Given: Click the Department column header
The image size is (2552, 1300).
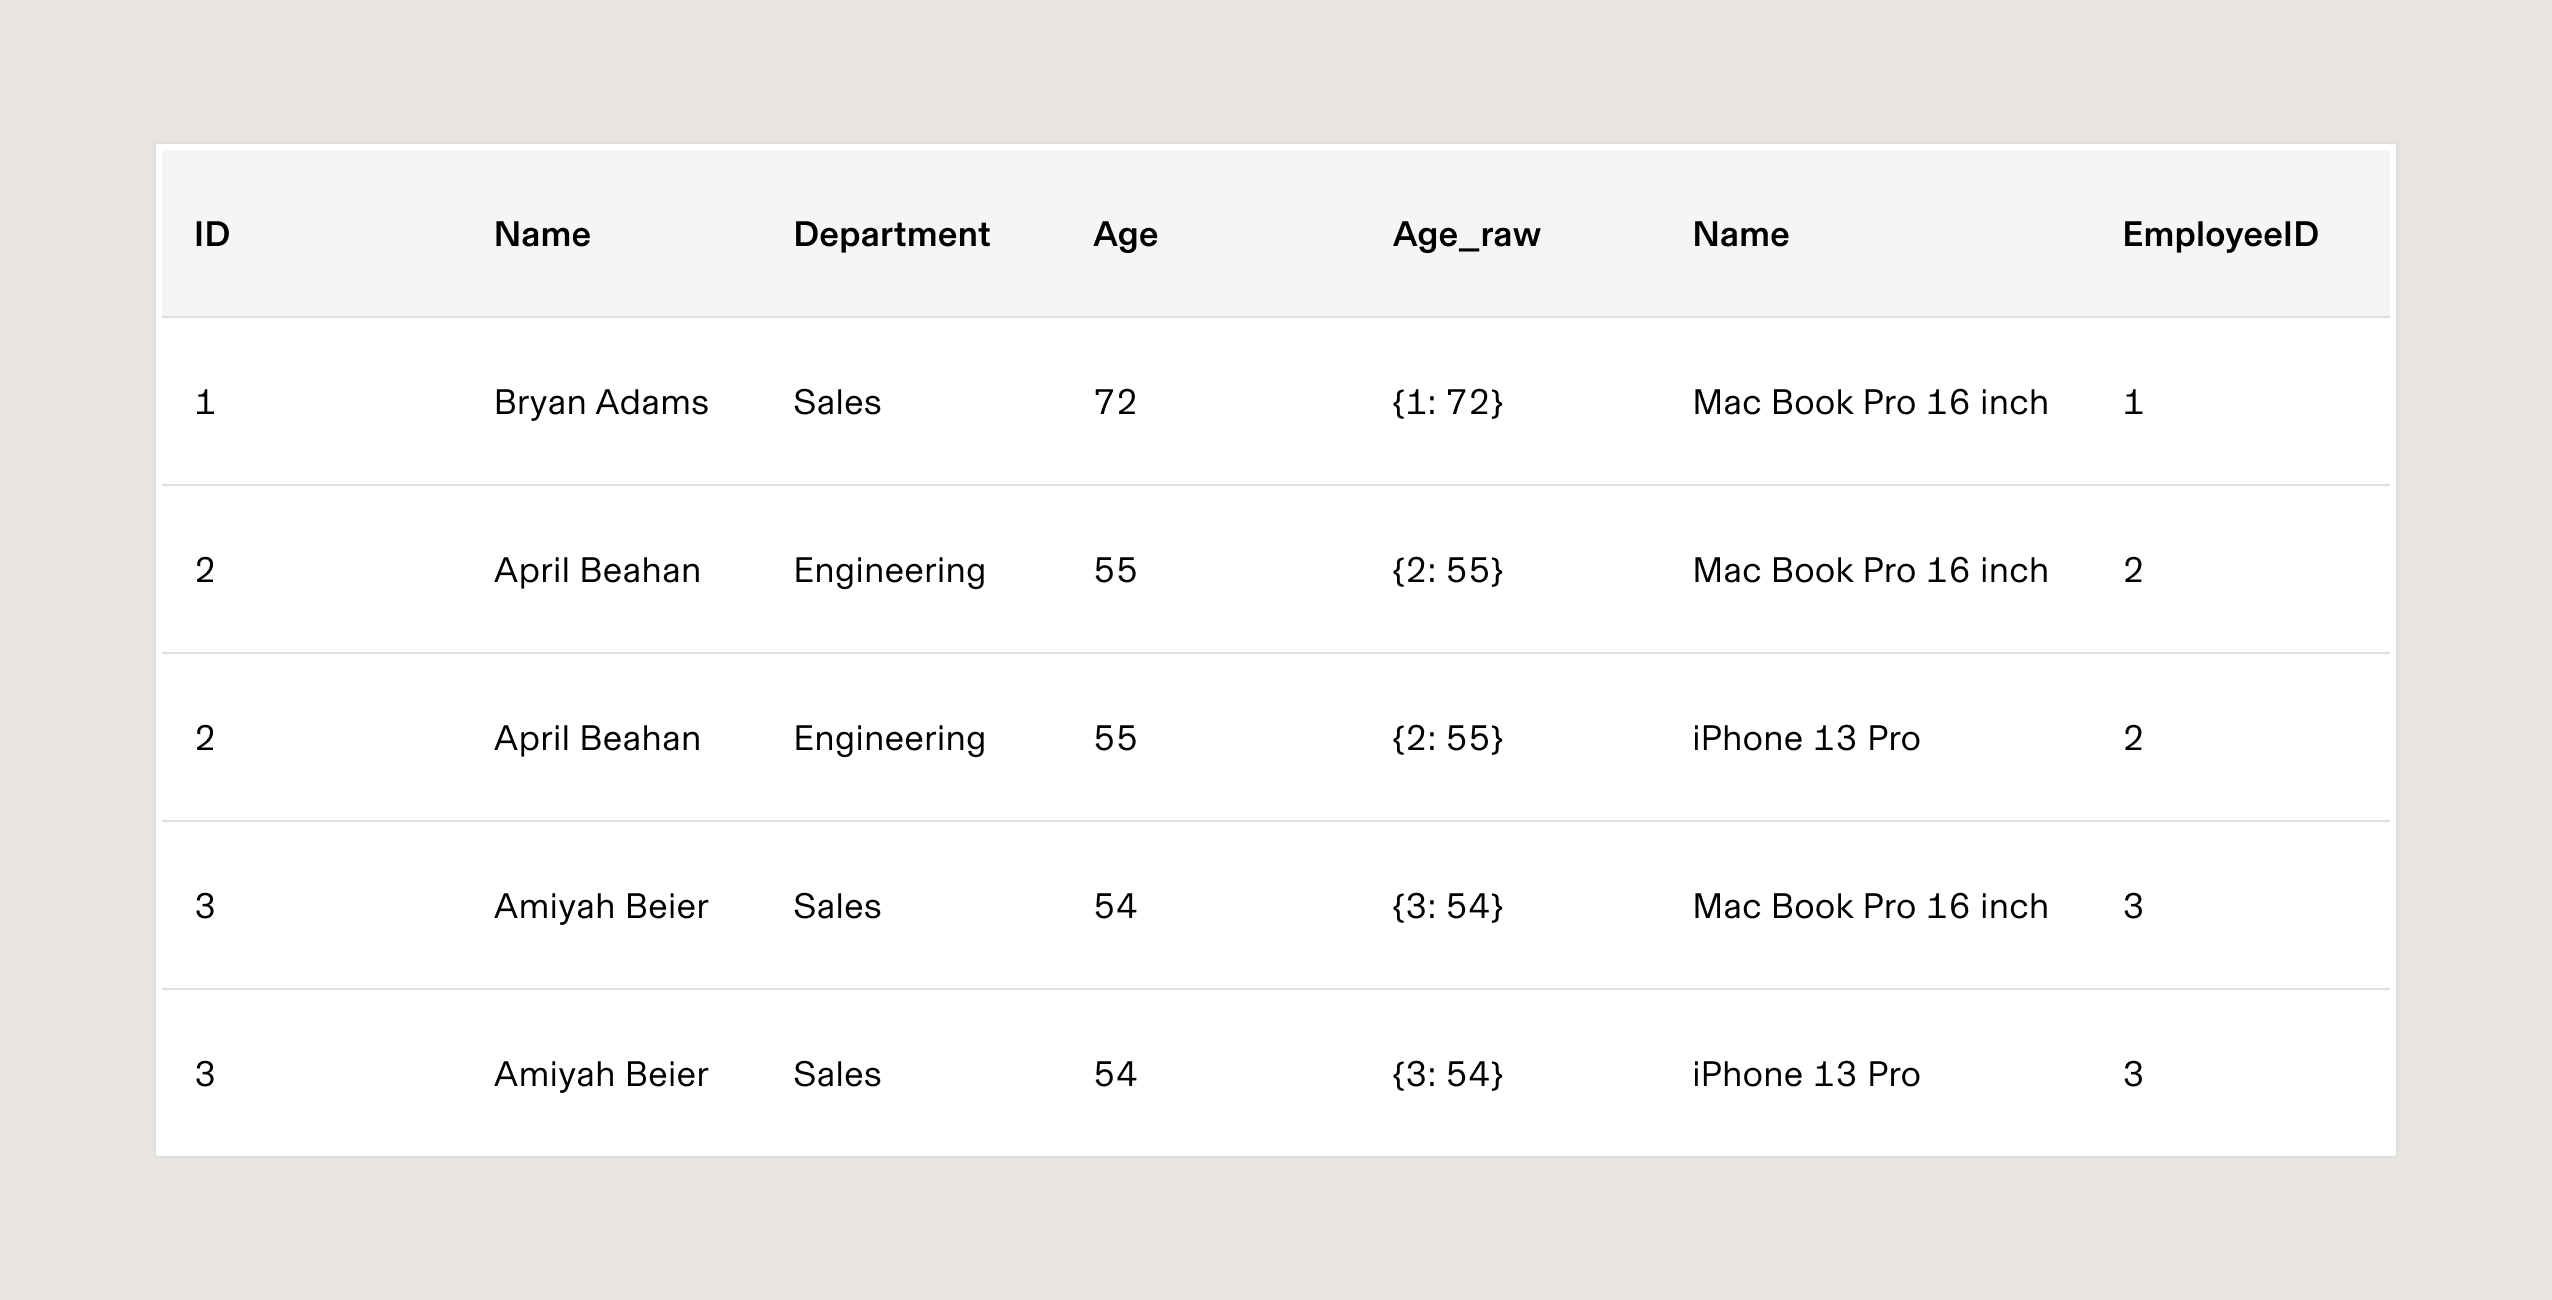Looking at the screenshot, I should pyautogui.click(x=891, y=234).
